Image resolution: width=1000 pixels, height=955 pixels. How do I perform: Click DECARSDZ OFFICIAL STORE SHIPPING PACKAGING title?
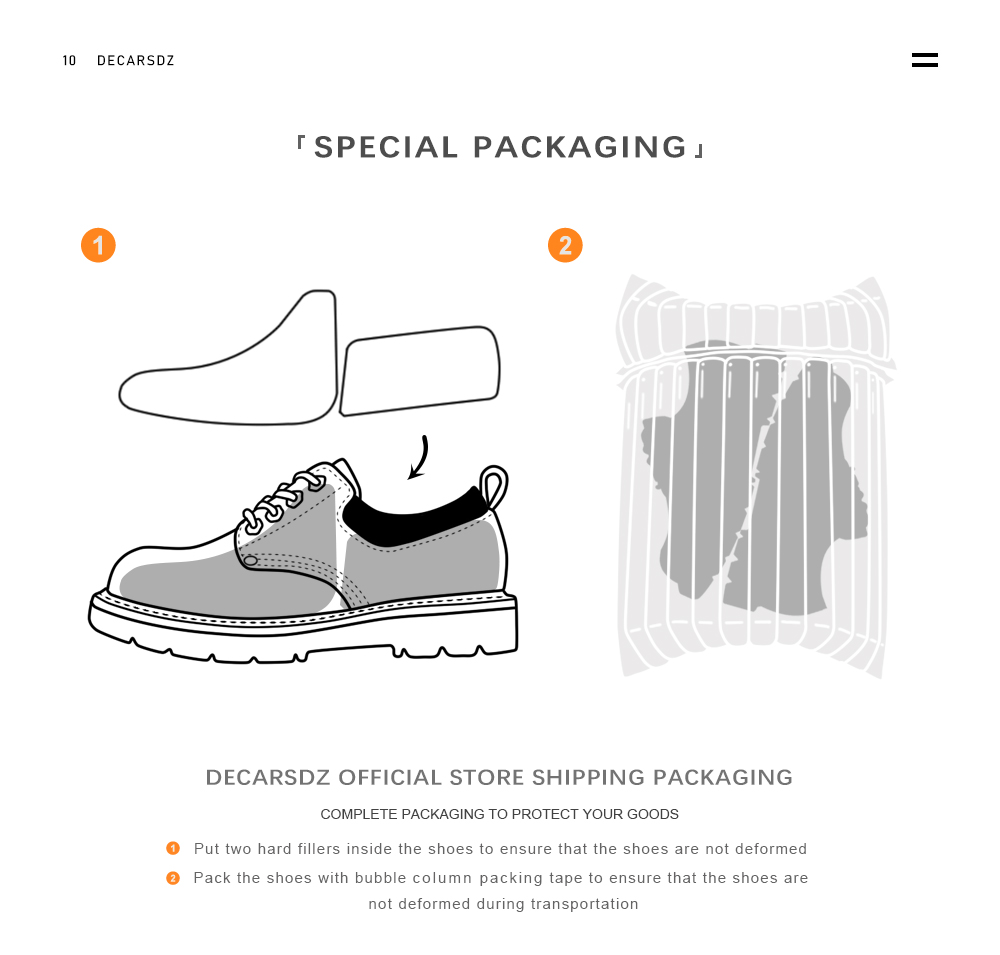click(499, 777)
